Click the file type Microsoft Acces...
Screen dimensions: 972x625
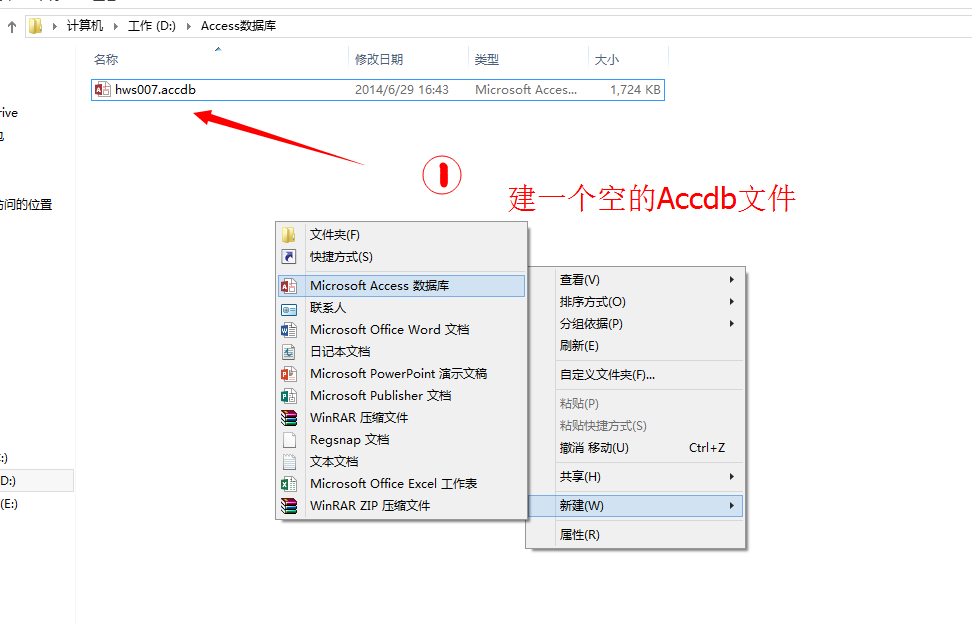526,90
